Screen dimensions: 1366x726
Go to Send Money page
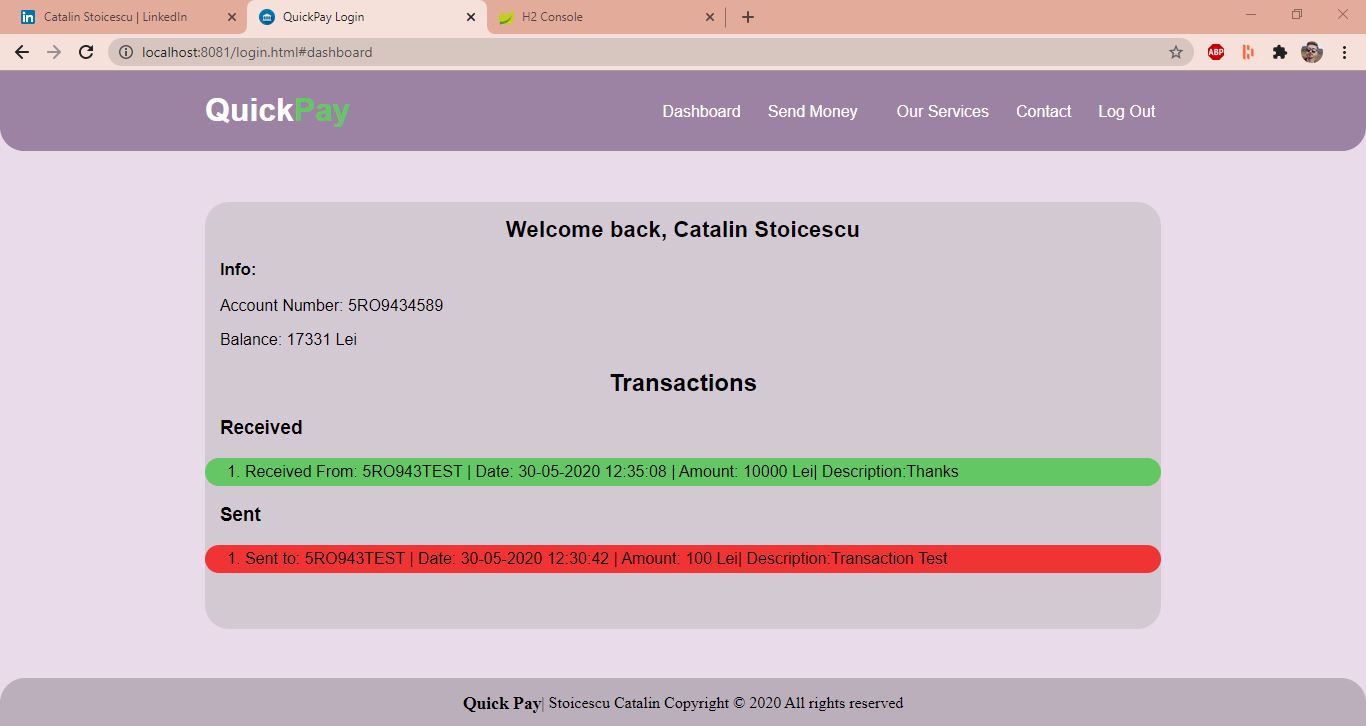click(812, 111)
